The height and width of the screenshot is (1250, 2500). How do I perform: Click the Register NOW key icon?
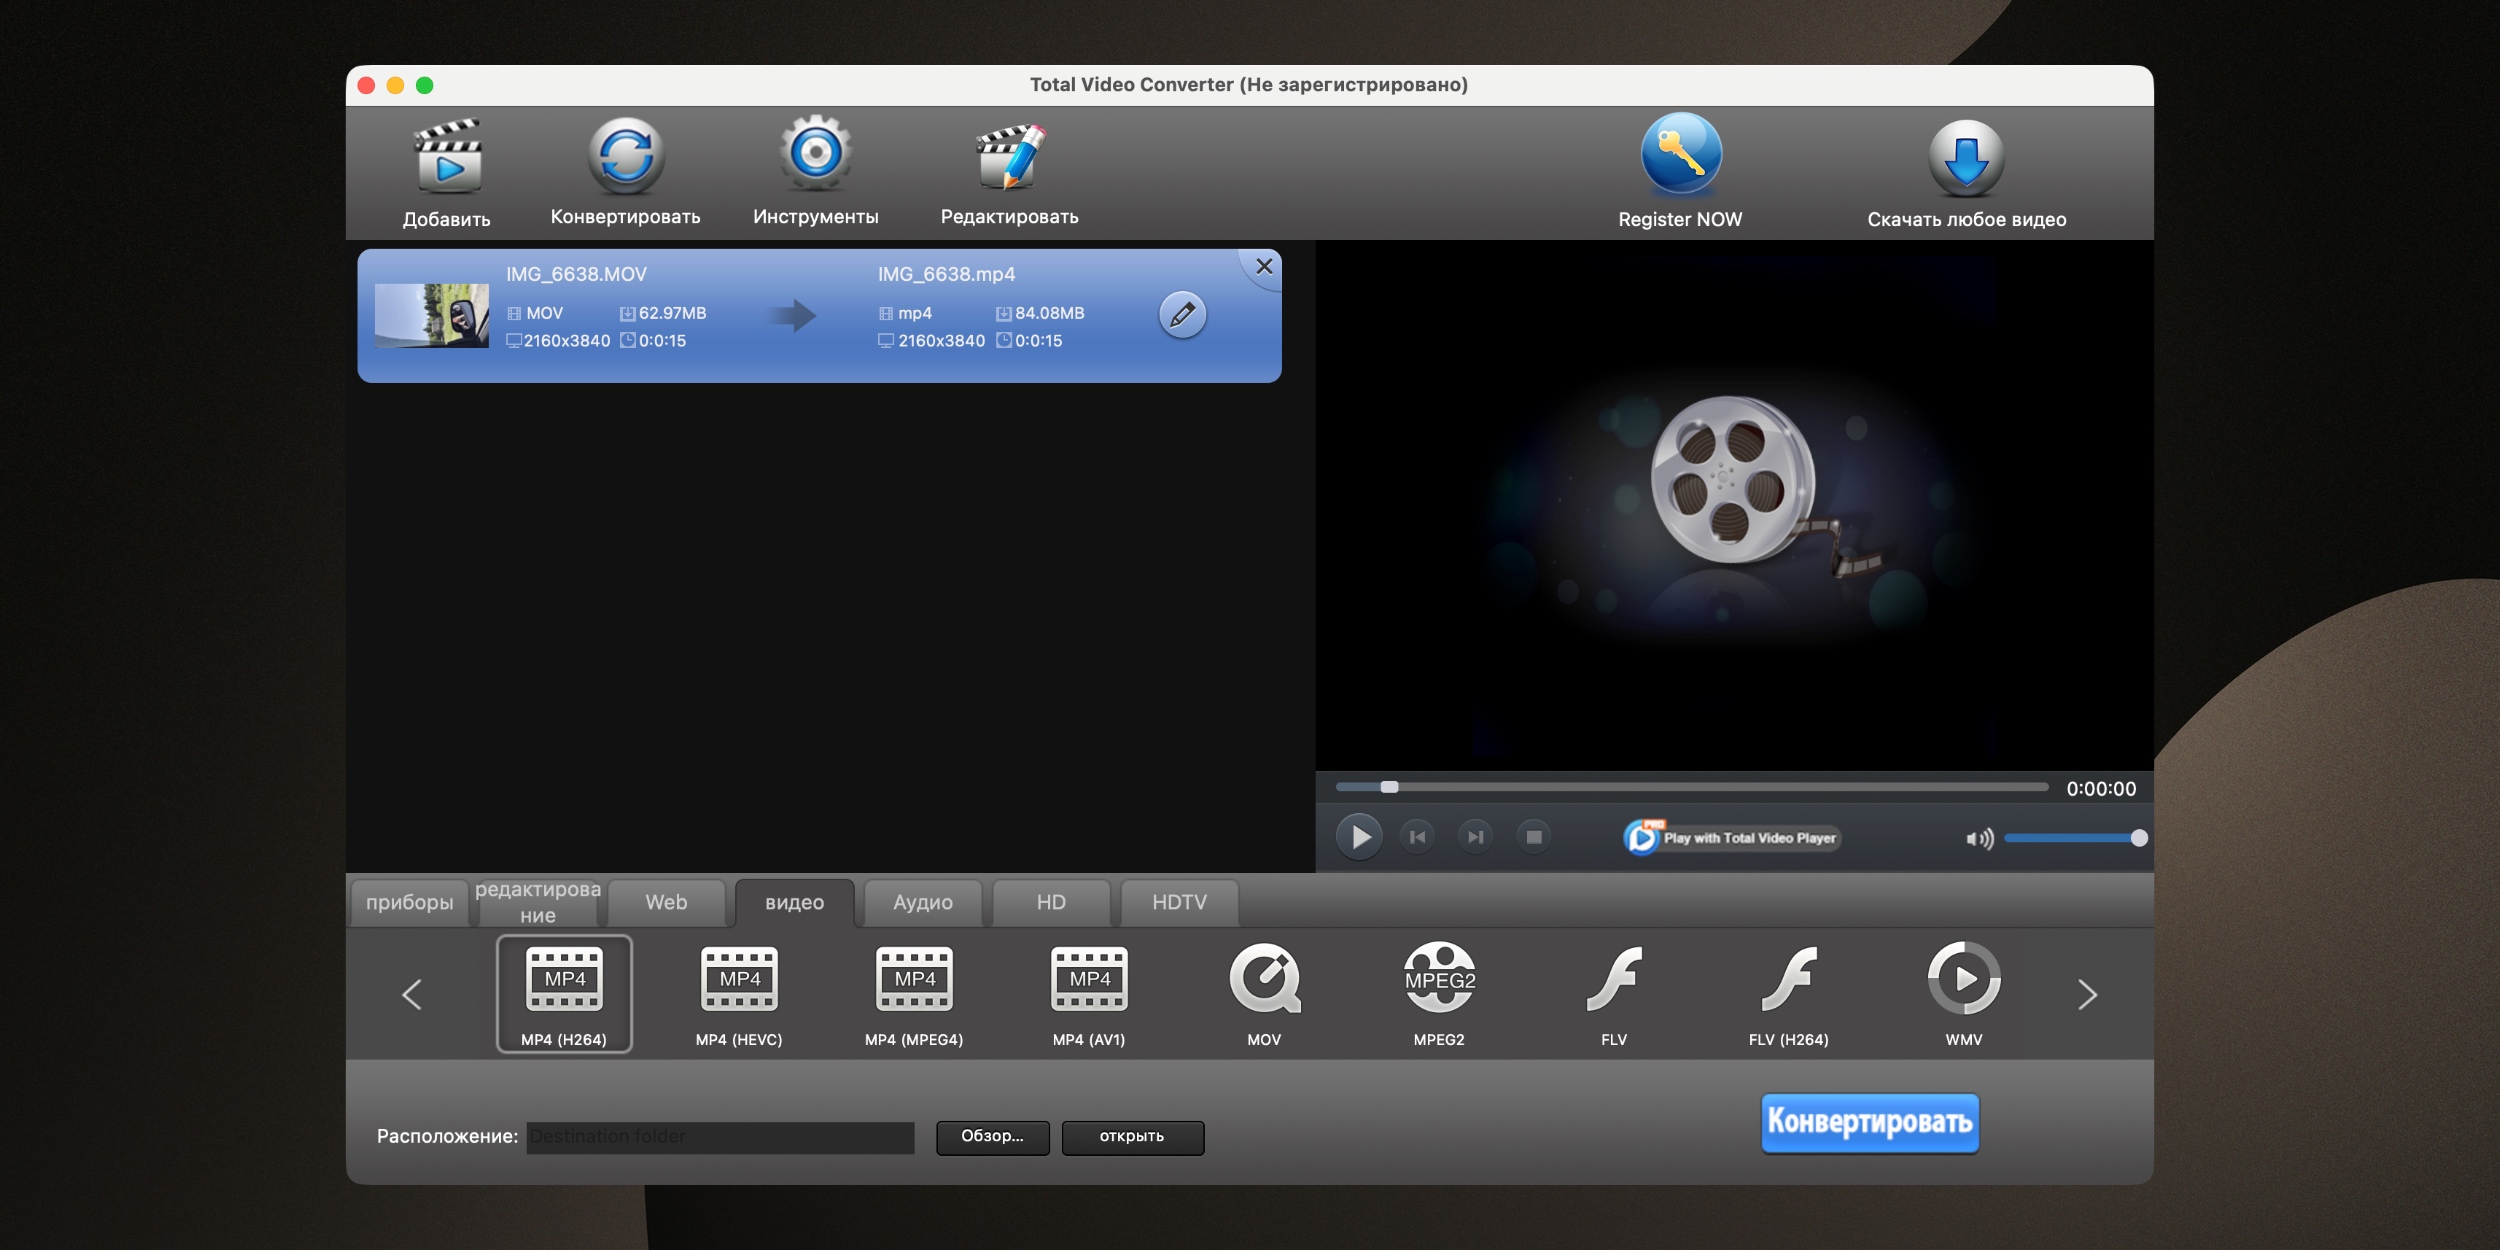click(x=1681, y=155)
